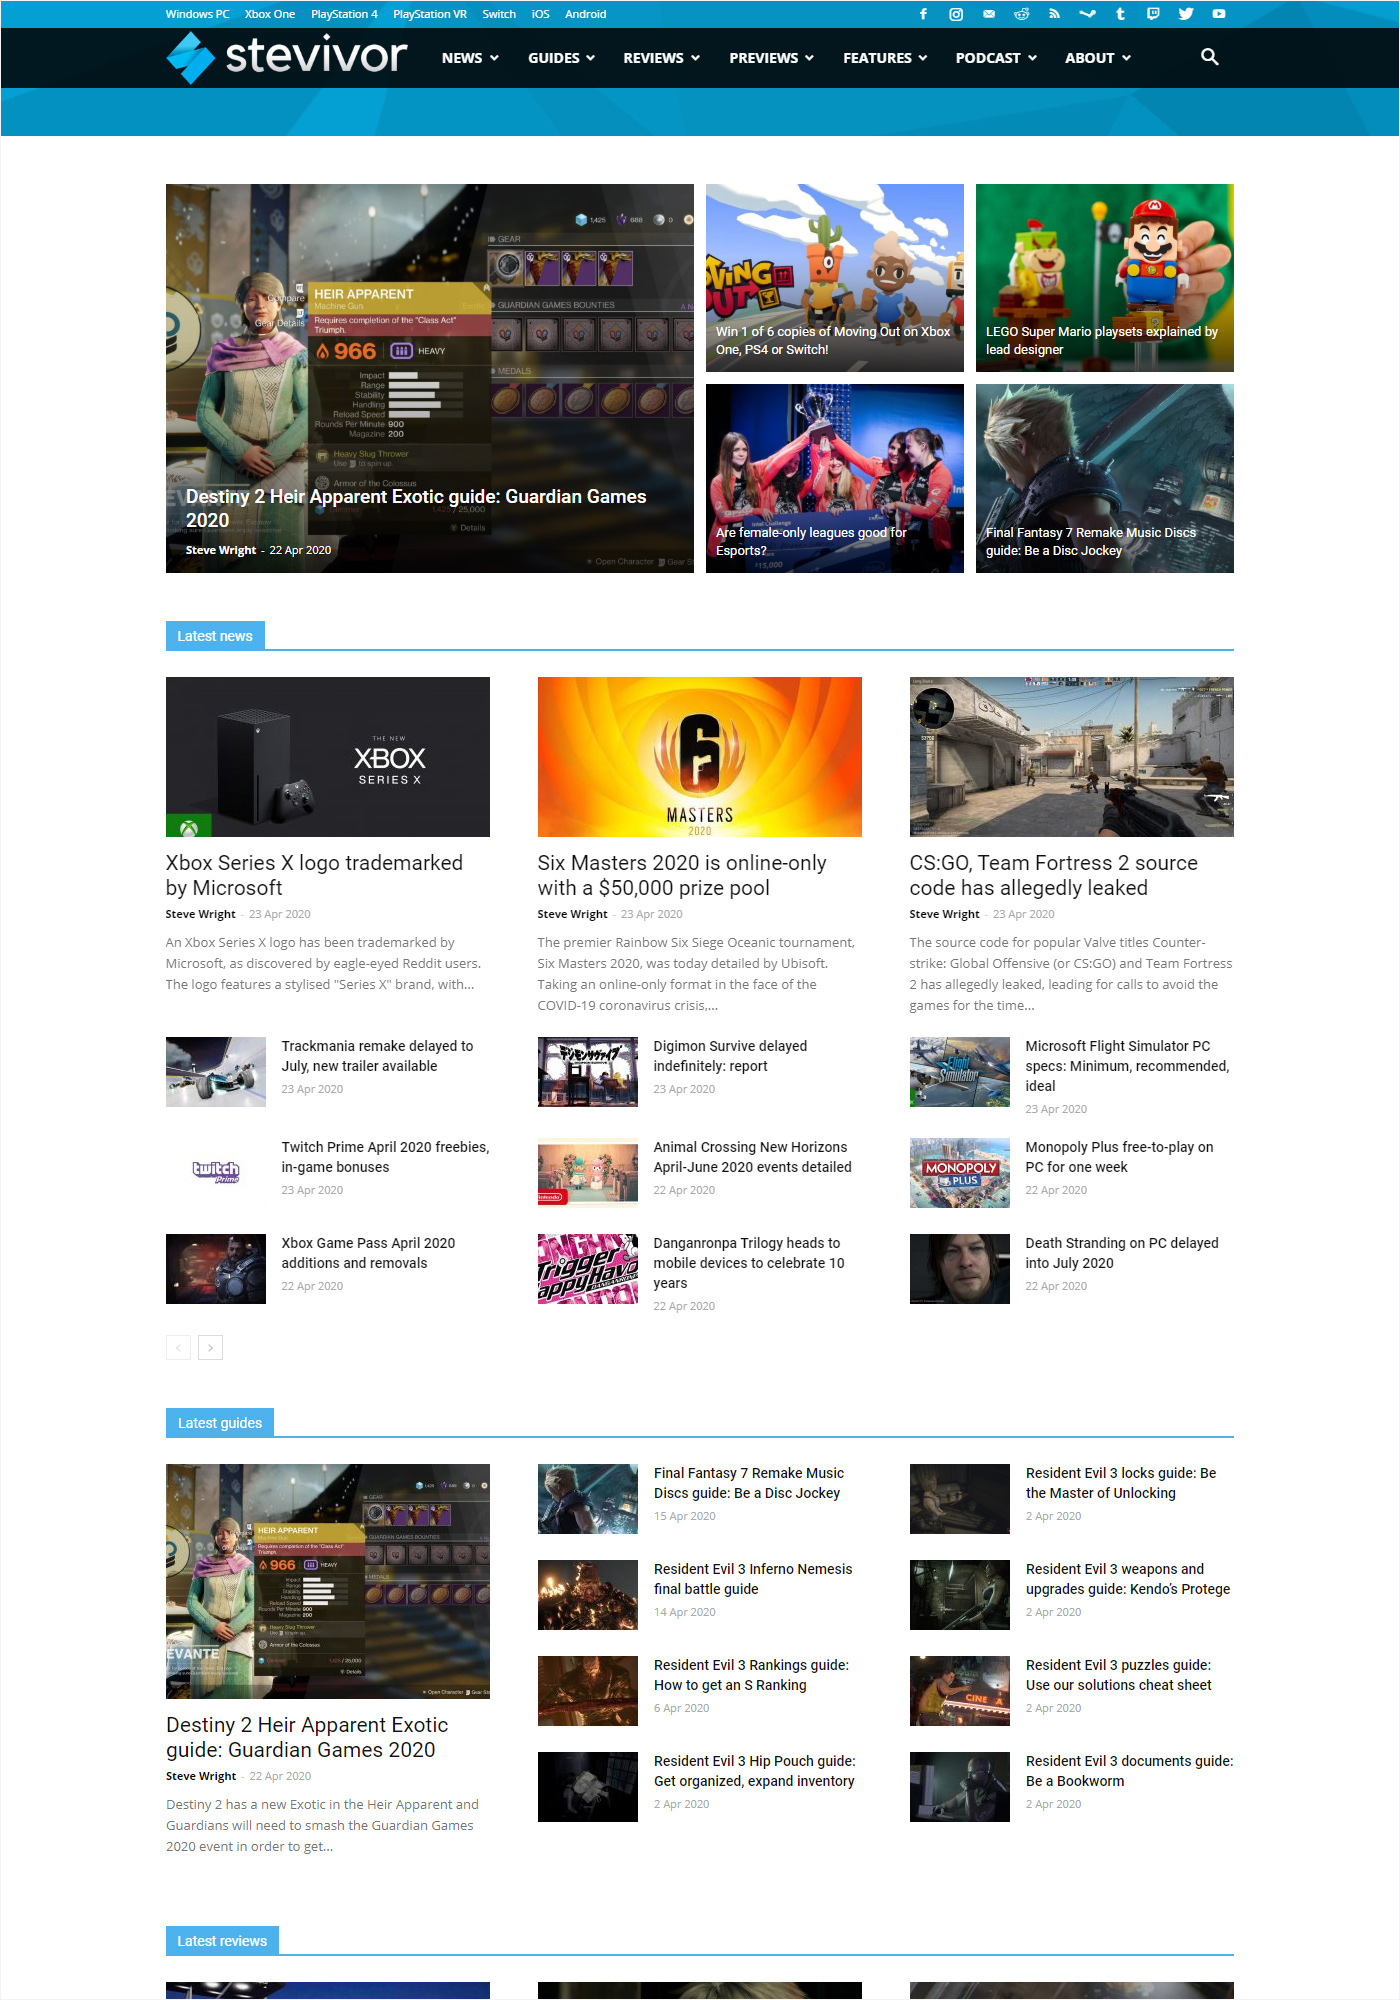Select iOS in top bar
This screenshot has height=2000, width=1400.
coord(541,14)
